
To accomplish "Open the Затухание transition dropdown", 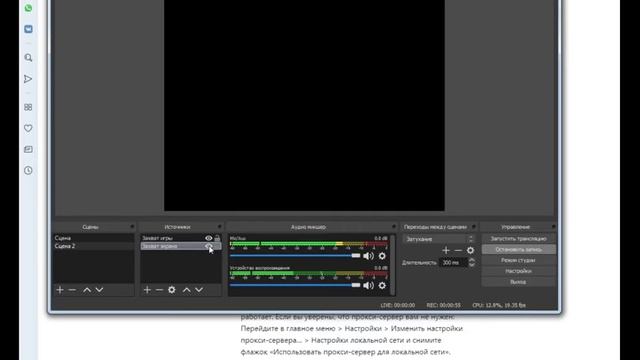I will 439,239.
